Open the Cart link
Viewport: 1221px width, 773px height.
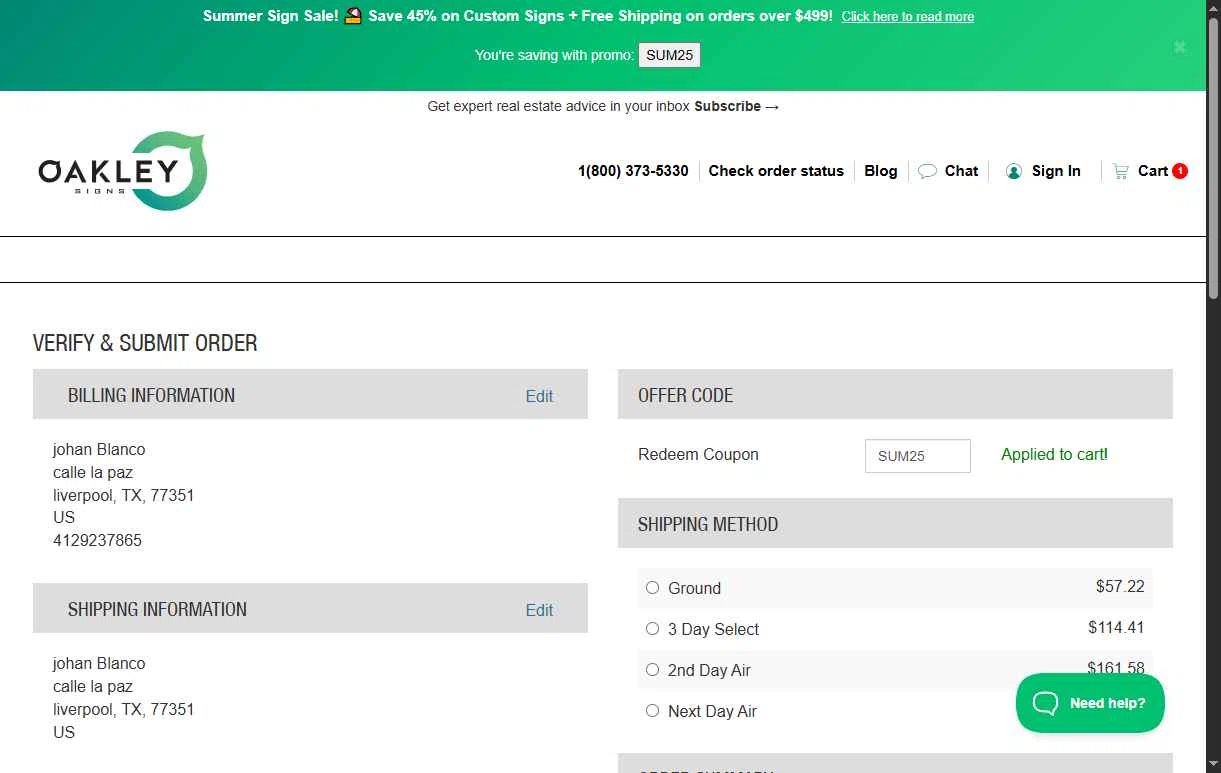pyautogui.click(x=1153, y=171)
